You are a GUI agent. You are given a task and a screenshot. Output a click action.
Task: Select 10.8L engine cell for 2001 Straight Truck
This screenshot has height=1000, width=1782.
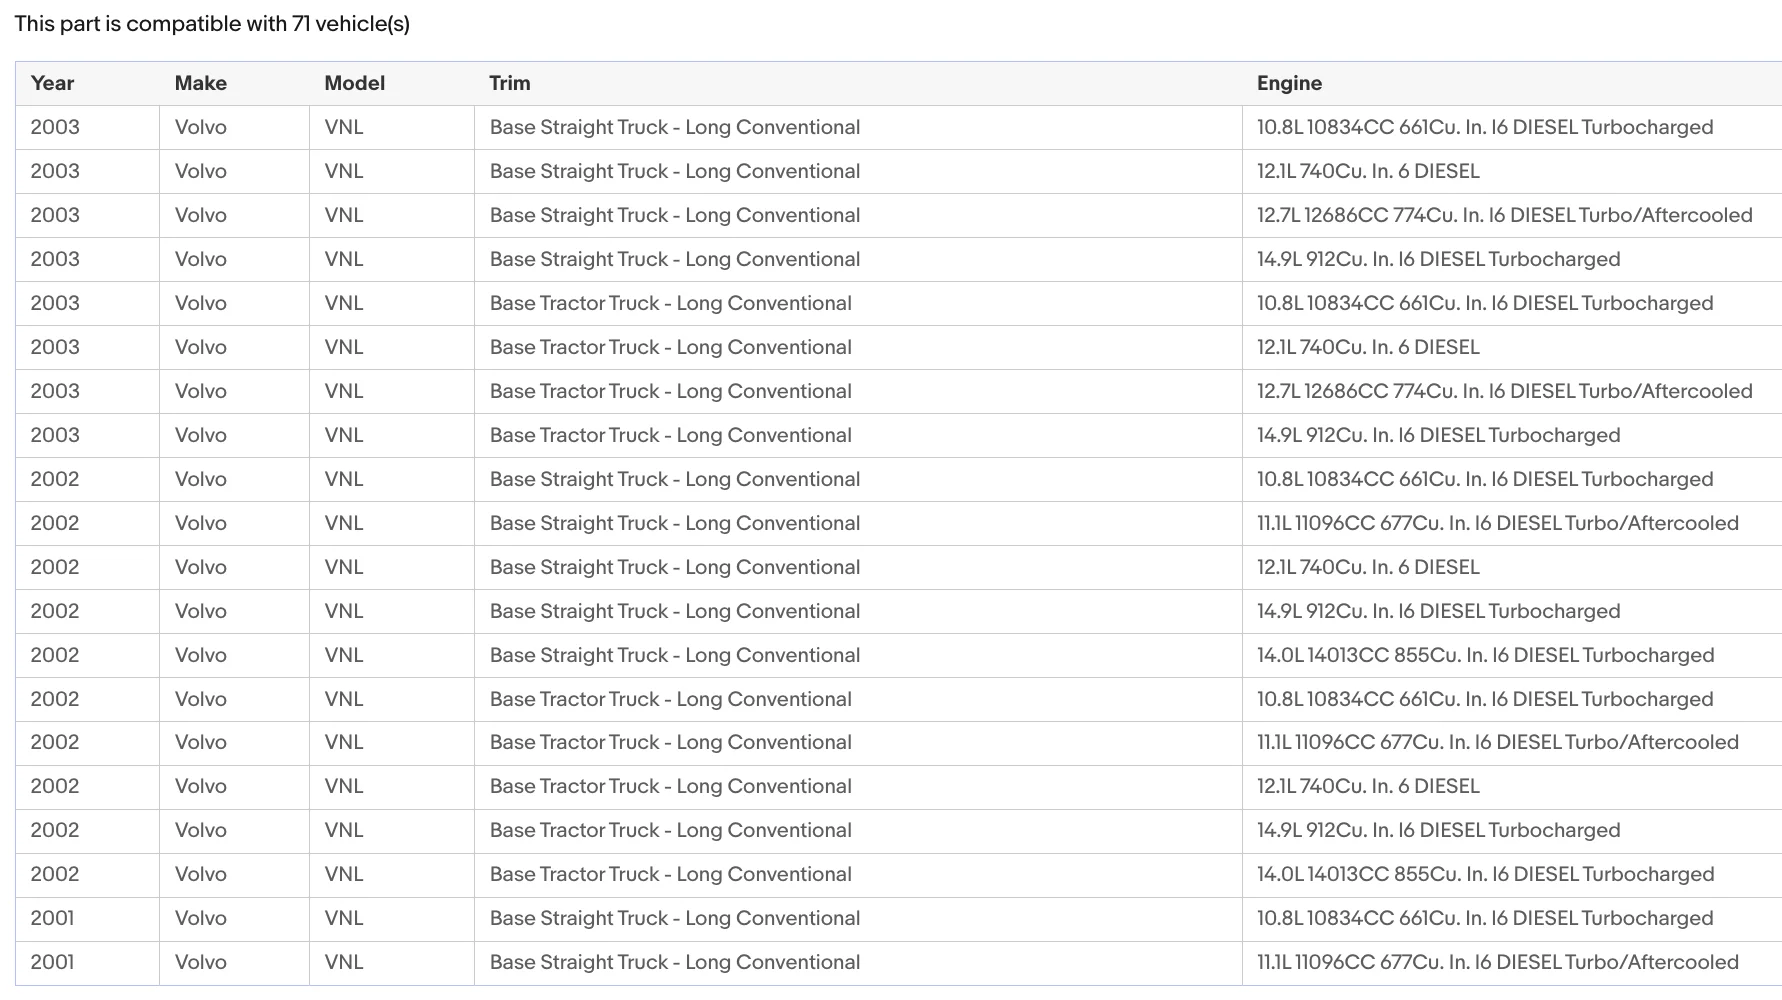(x=1512, y=918)
